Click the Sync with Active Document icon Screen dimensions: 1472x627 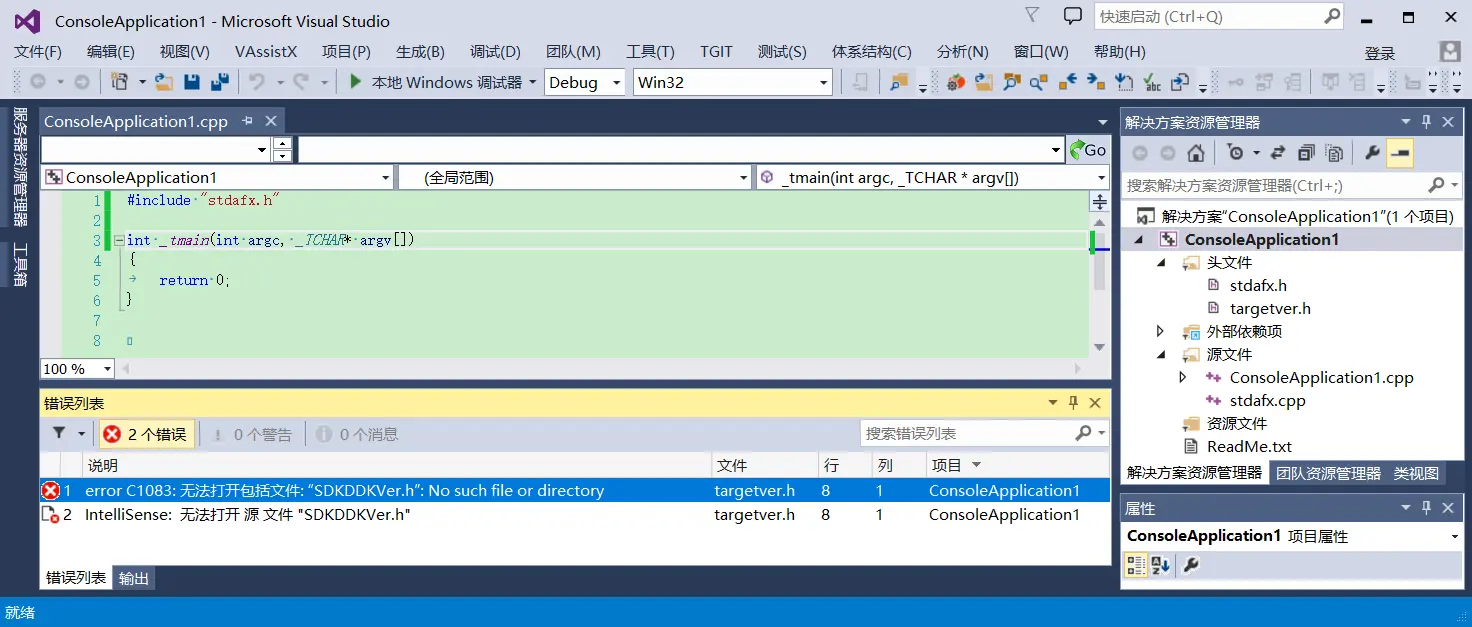tap(1278, 154)
